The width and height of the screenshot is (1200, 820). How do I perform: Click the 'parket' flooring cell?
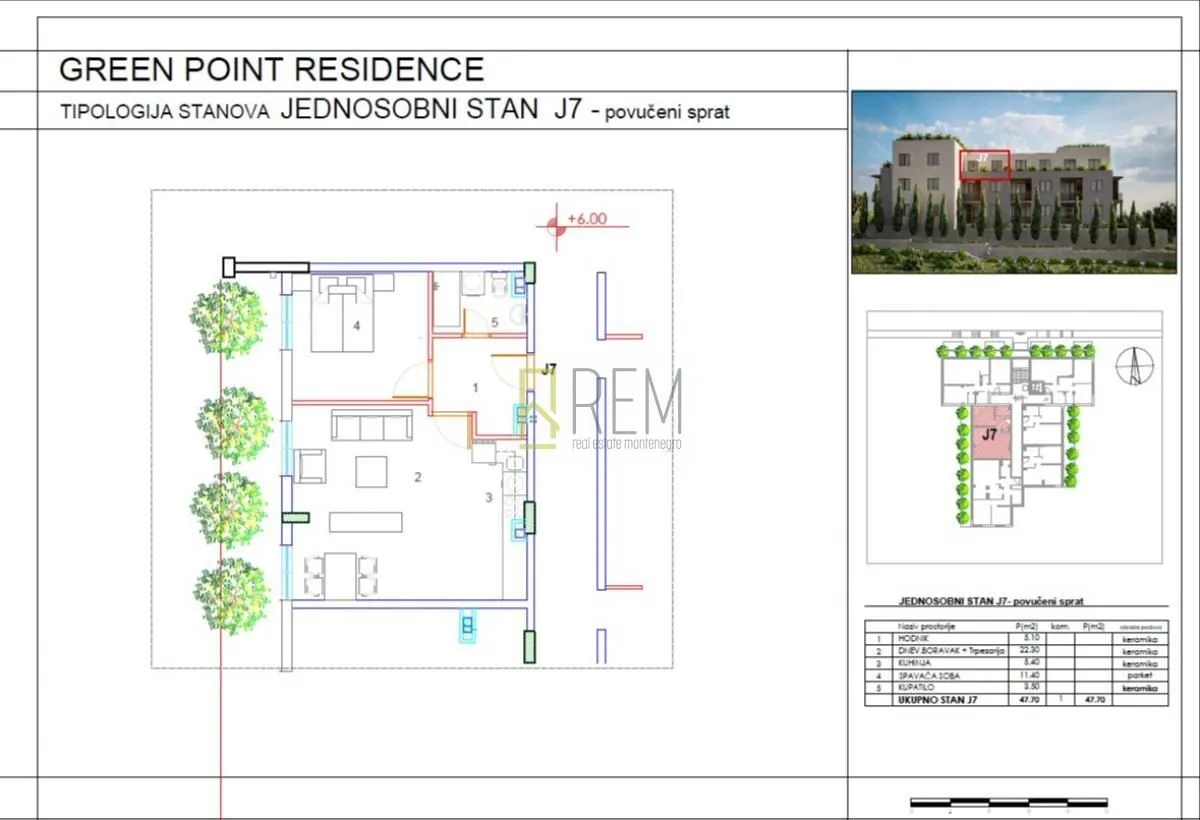(1140, 675)
